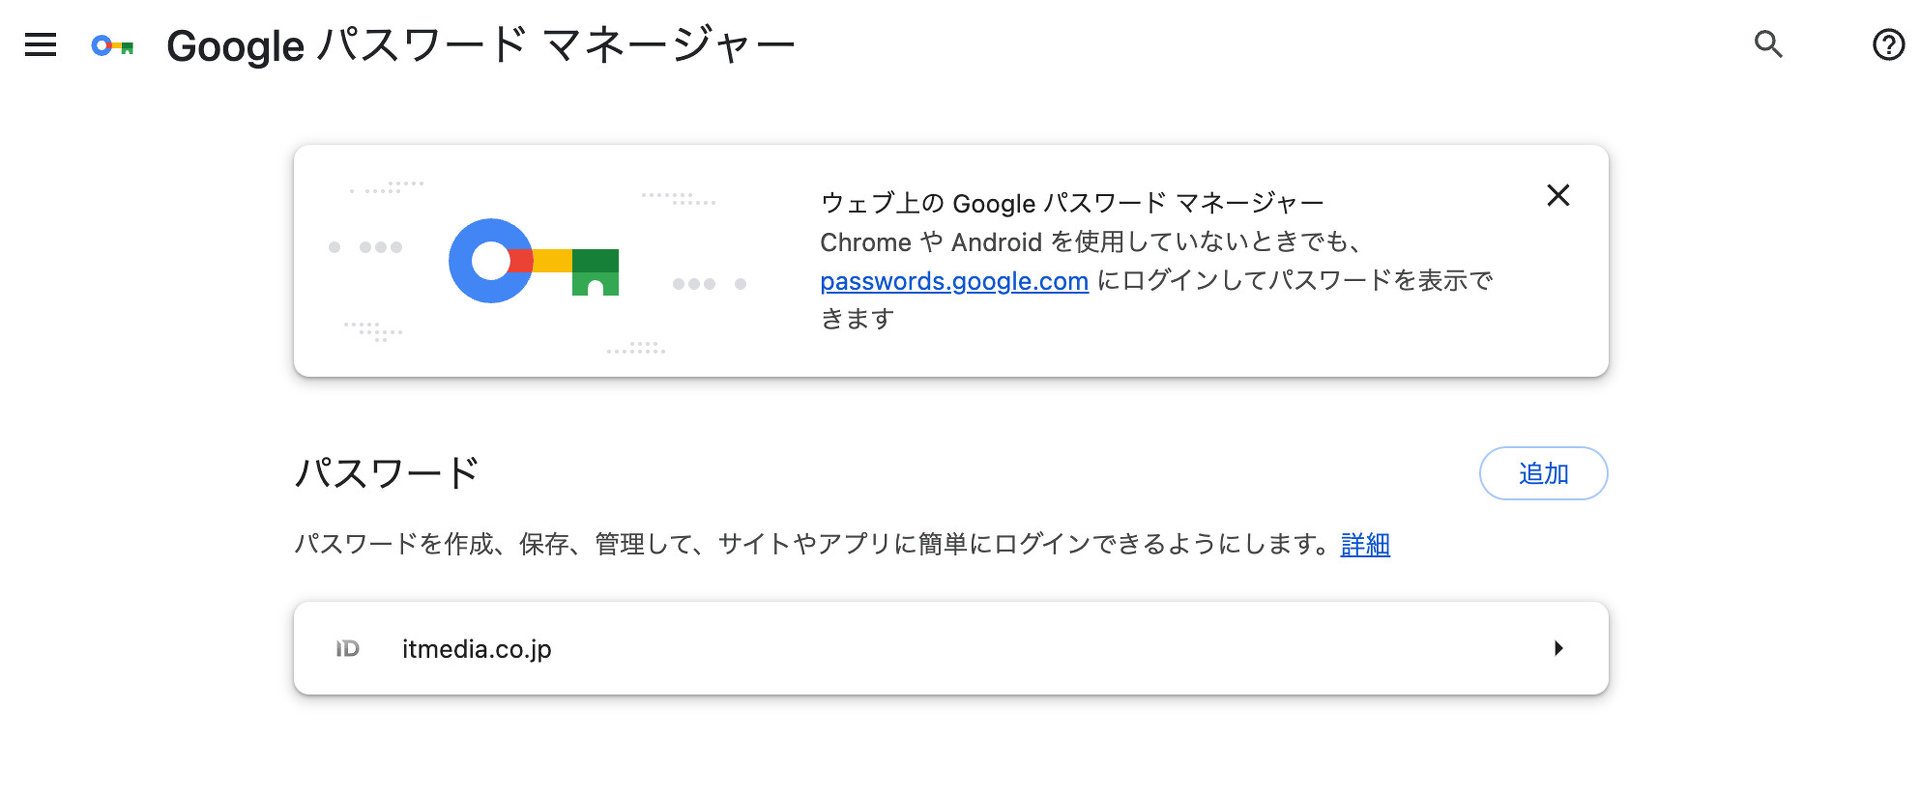Click the ID favicon beside itmedia.co.jp

pos(347,649)
